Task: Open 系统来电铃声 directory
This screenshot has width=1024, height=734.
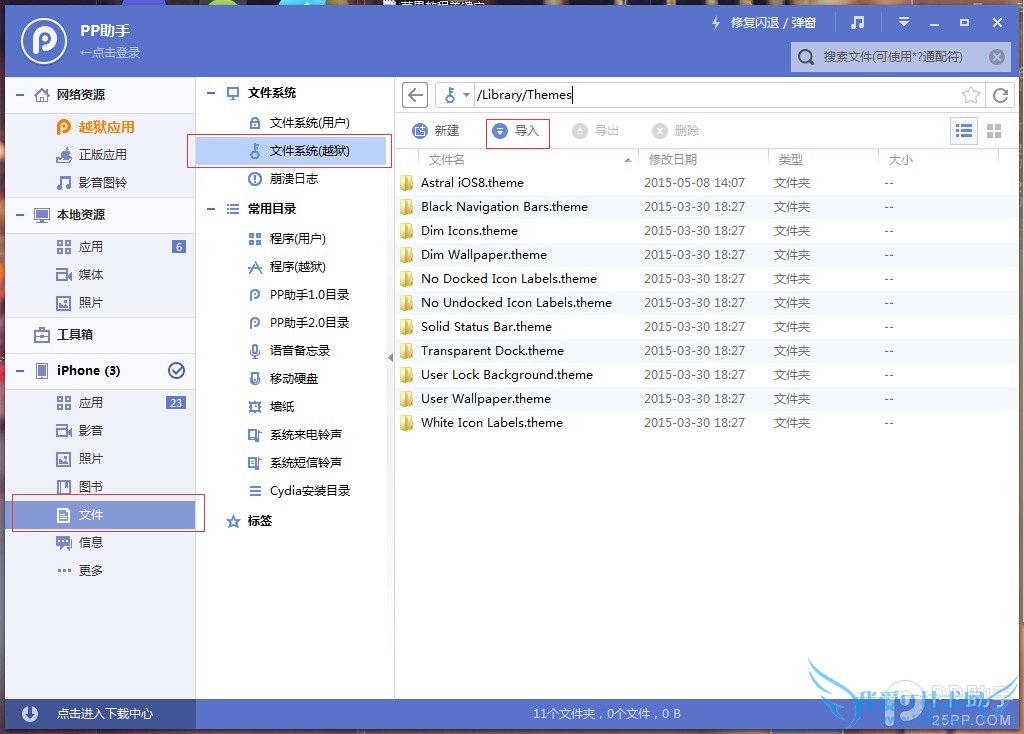Action: click(x=295, y=435)
